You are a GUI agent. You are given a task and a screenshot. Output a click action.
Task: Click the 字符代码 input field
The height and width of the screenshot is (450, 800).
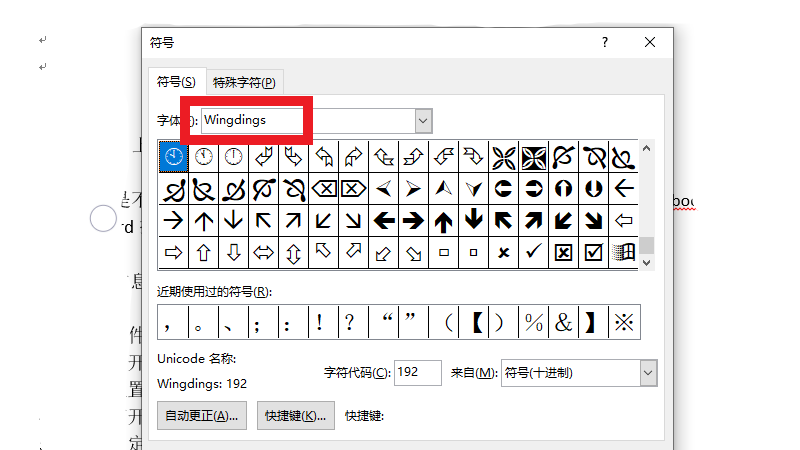[418, 373]
